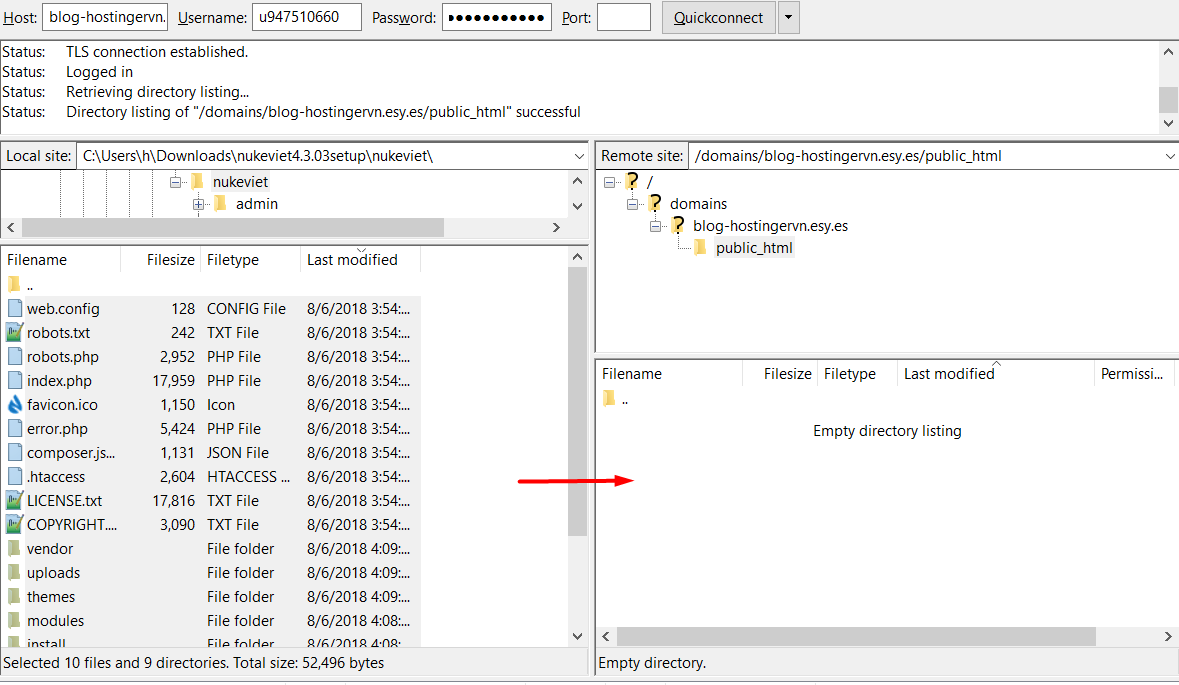Open the Local site path dropdown

tap(579, 156)
